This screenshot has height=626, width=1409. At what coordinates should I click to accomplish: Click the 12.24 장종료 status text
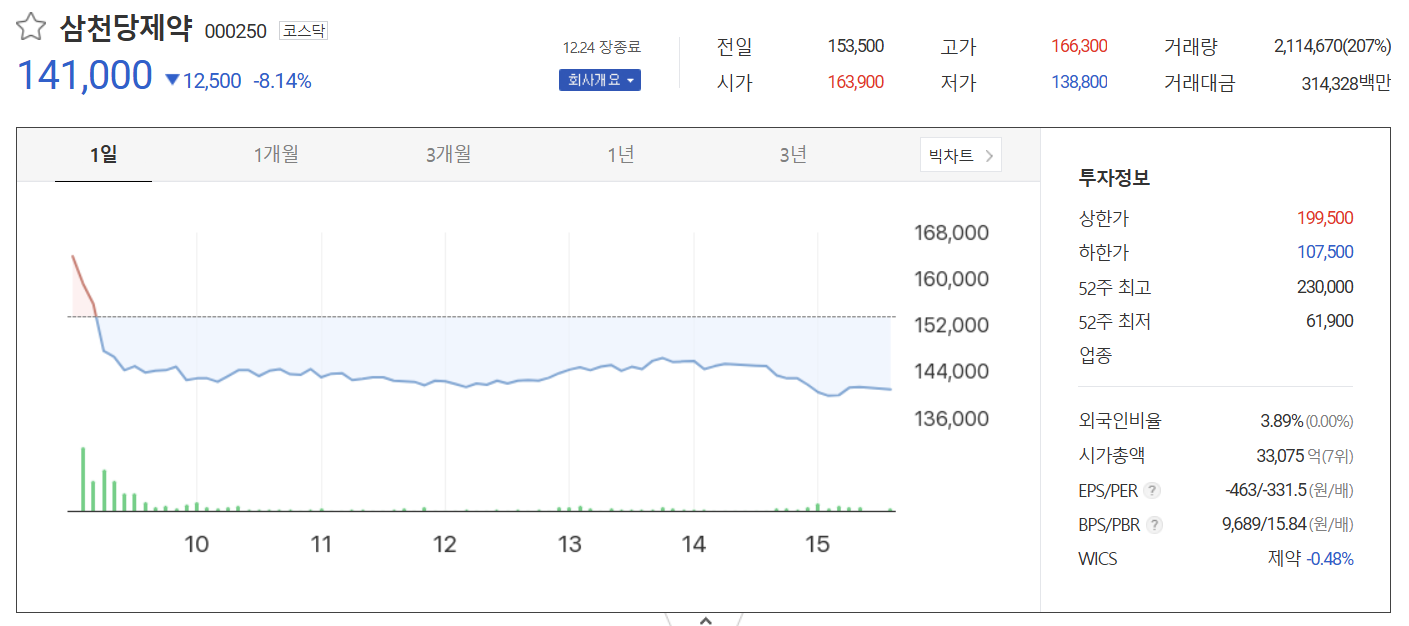(x=601, y=47)
